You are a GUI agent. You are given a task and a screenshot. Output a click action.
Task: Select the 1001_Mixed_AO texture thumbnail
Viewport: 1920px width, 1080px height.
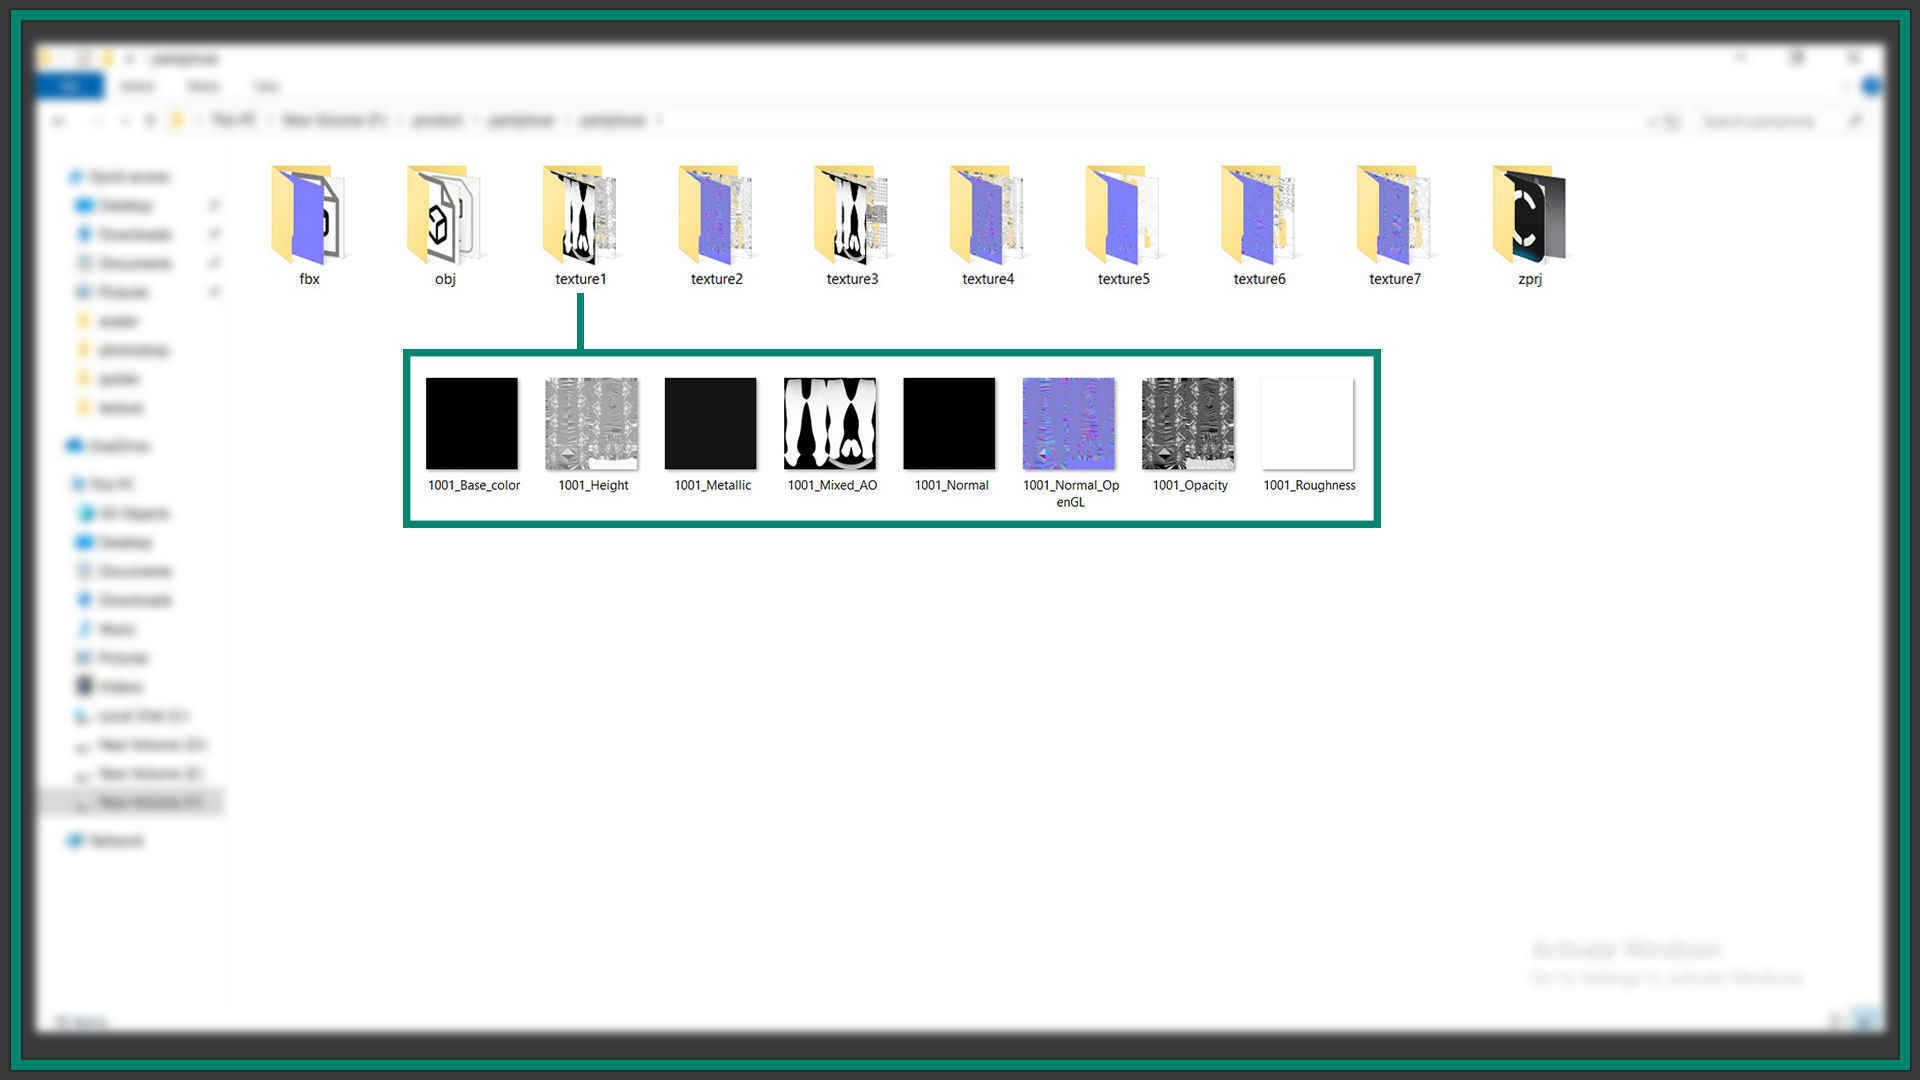point(830,424)
